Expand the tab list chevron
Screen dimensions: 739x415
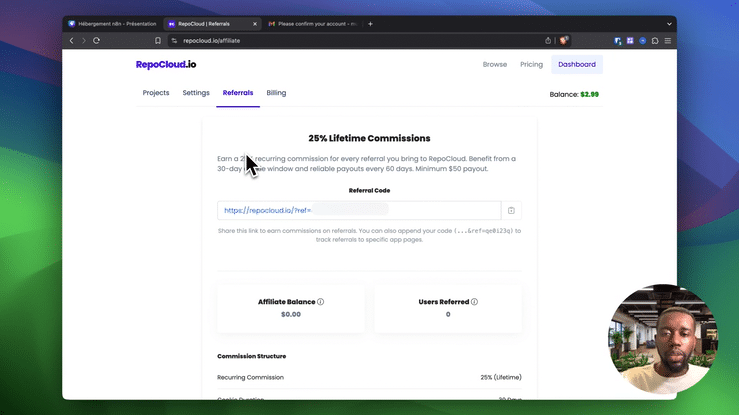pyautogui.click(x=669, y=24)
